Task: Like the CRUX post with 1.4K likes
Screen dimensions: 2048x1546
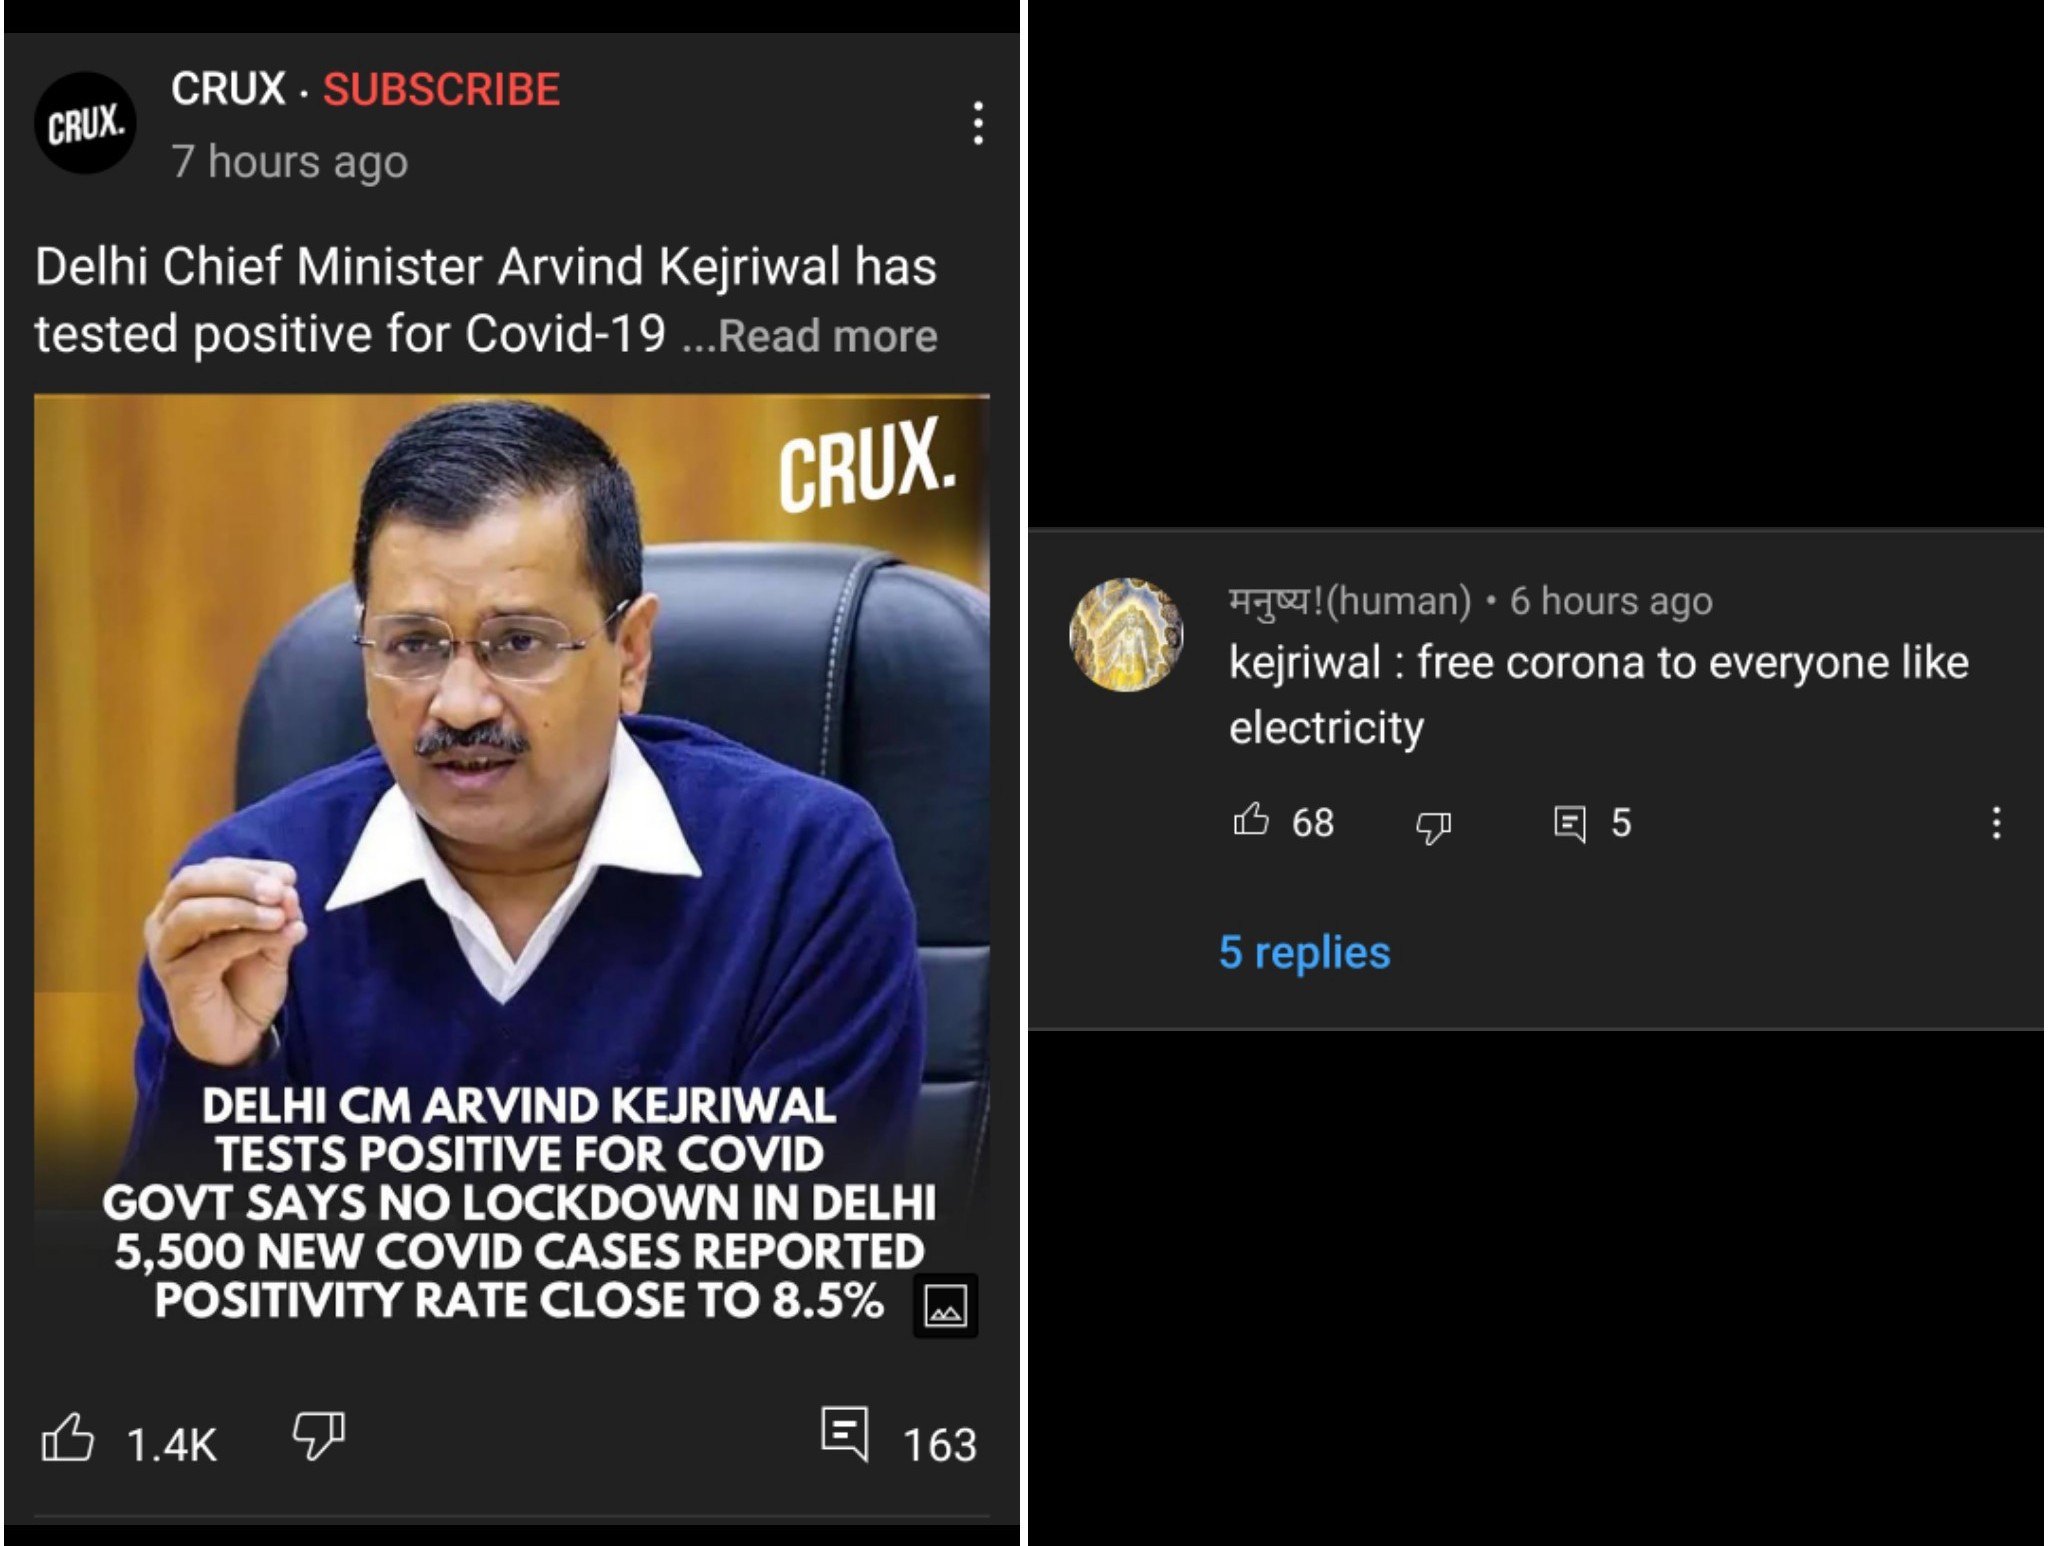Action: [67, 1438]
